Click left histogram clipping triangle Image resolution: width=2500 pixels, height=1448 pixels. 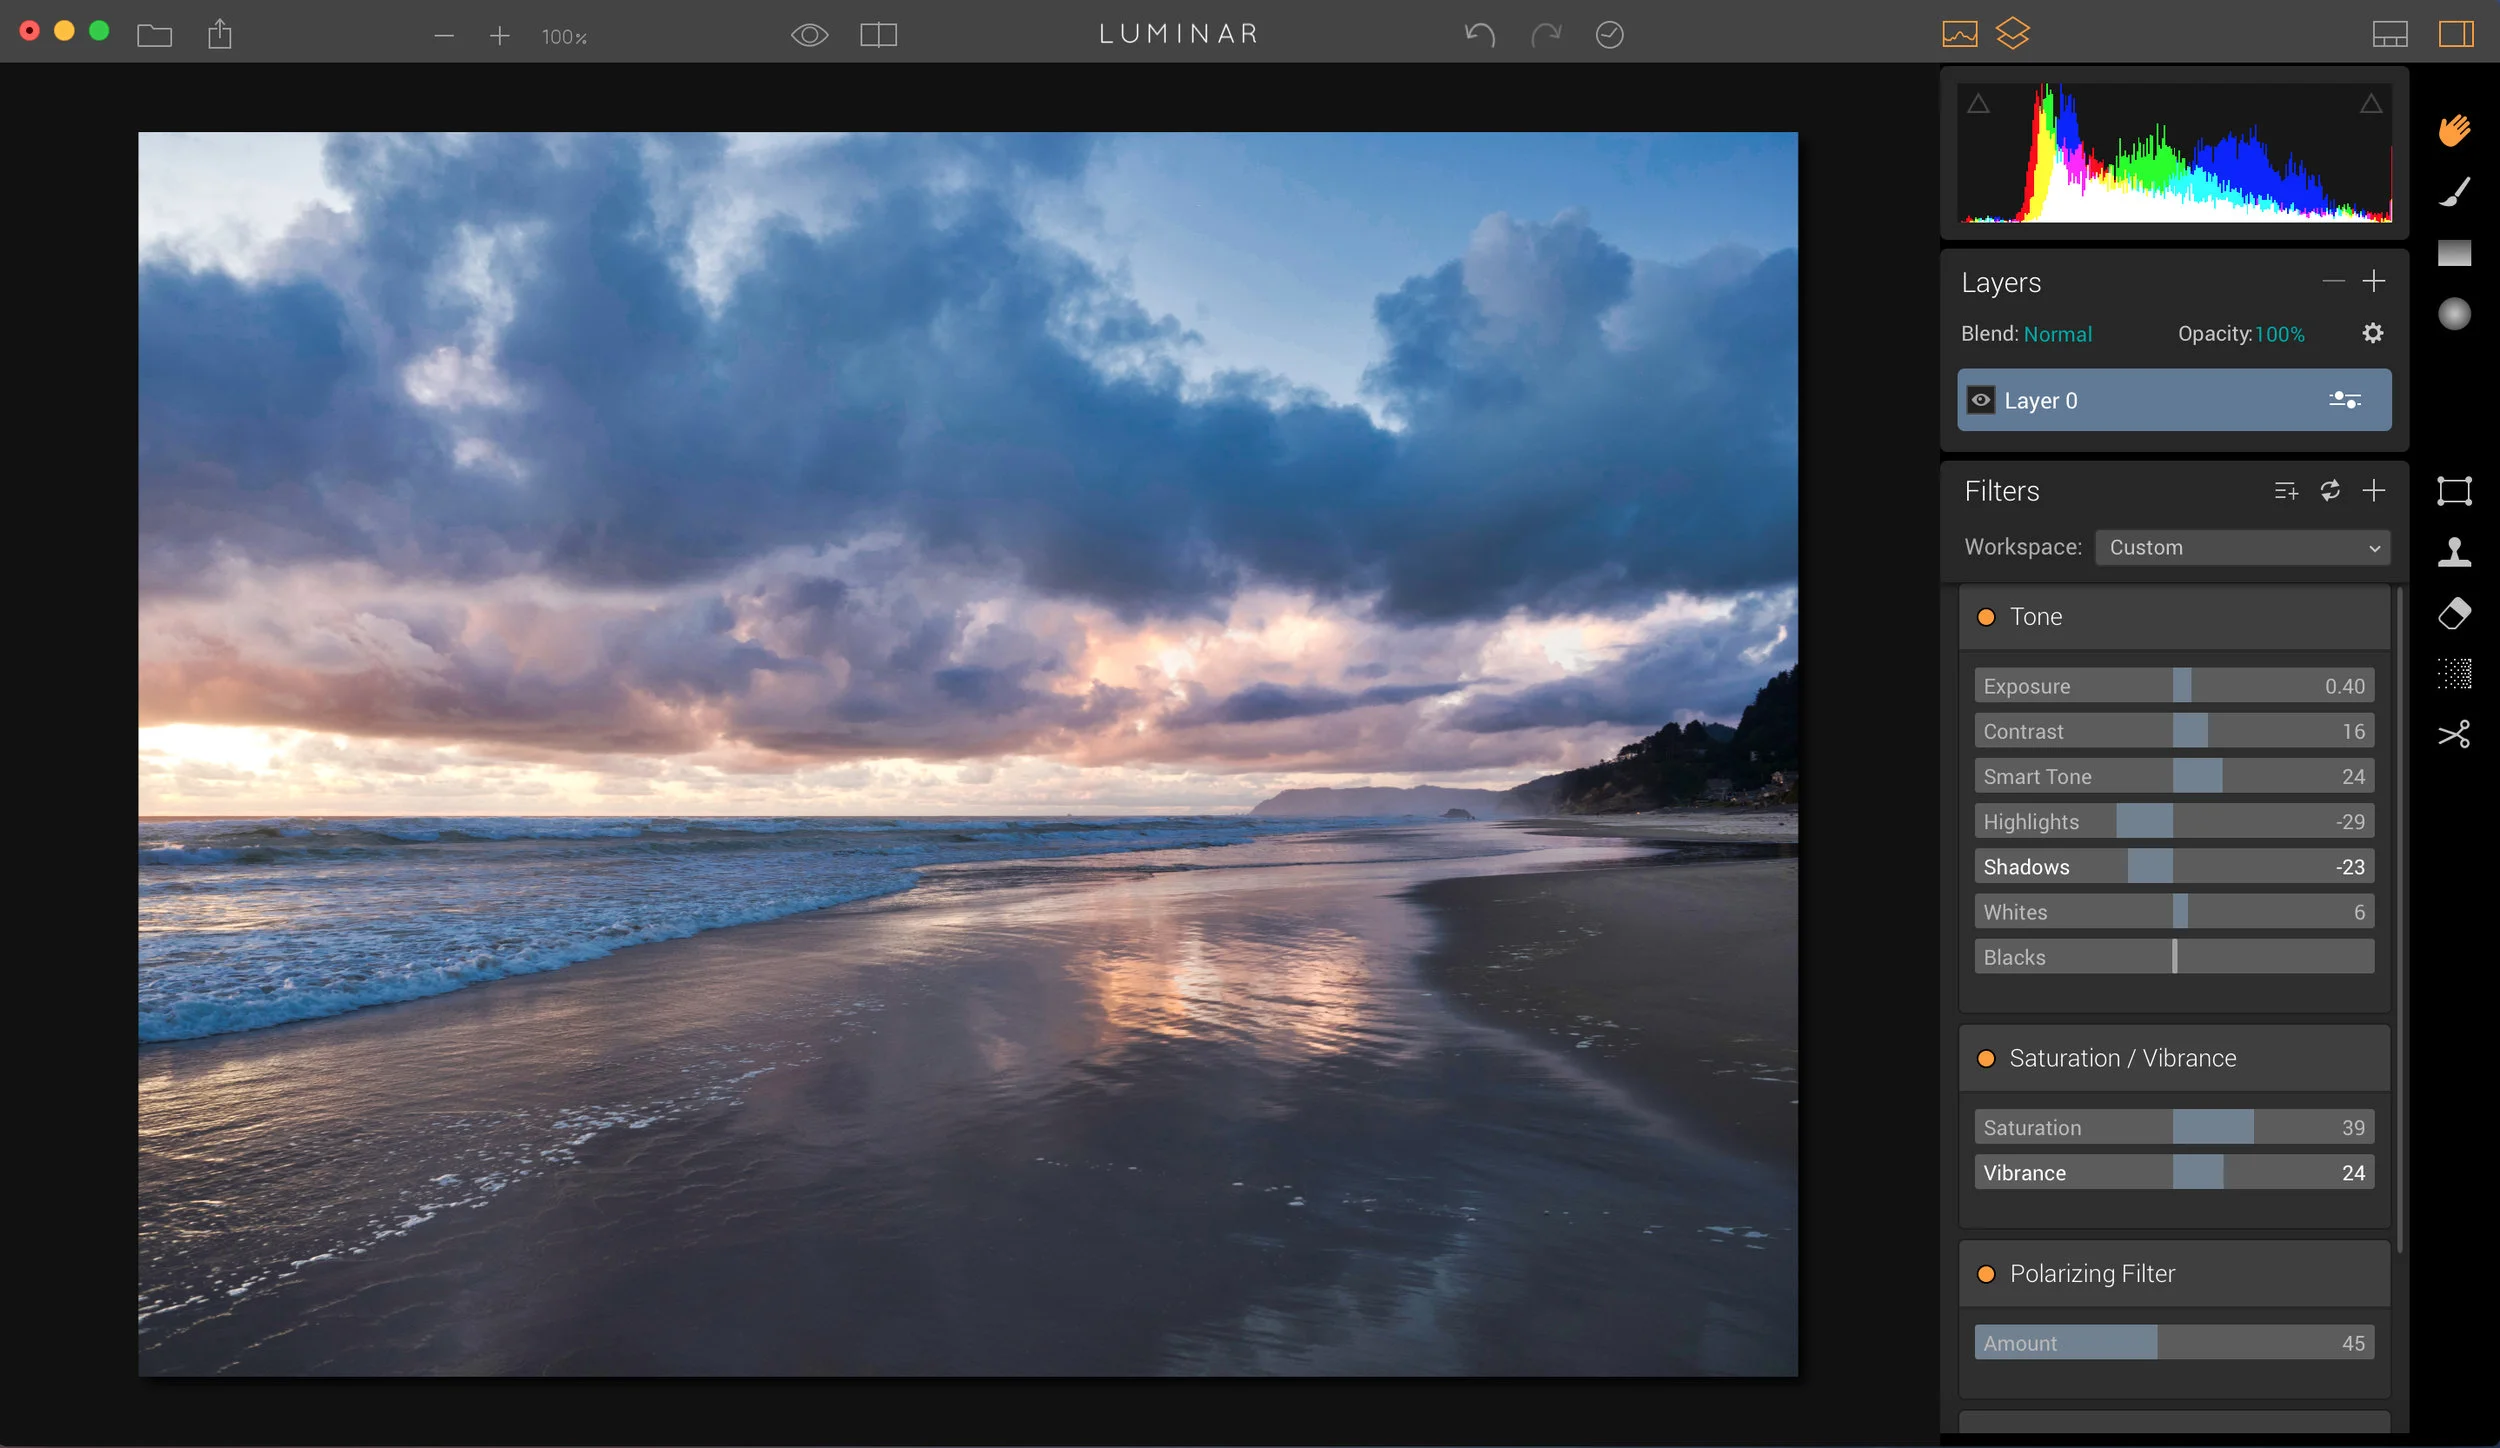[1978, 104]
